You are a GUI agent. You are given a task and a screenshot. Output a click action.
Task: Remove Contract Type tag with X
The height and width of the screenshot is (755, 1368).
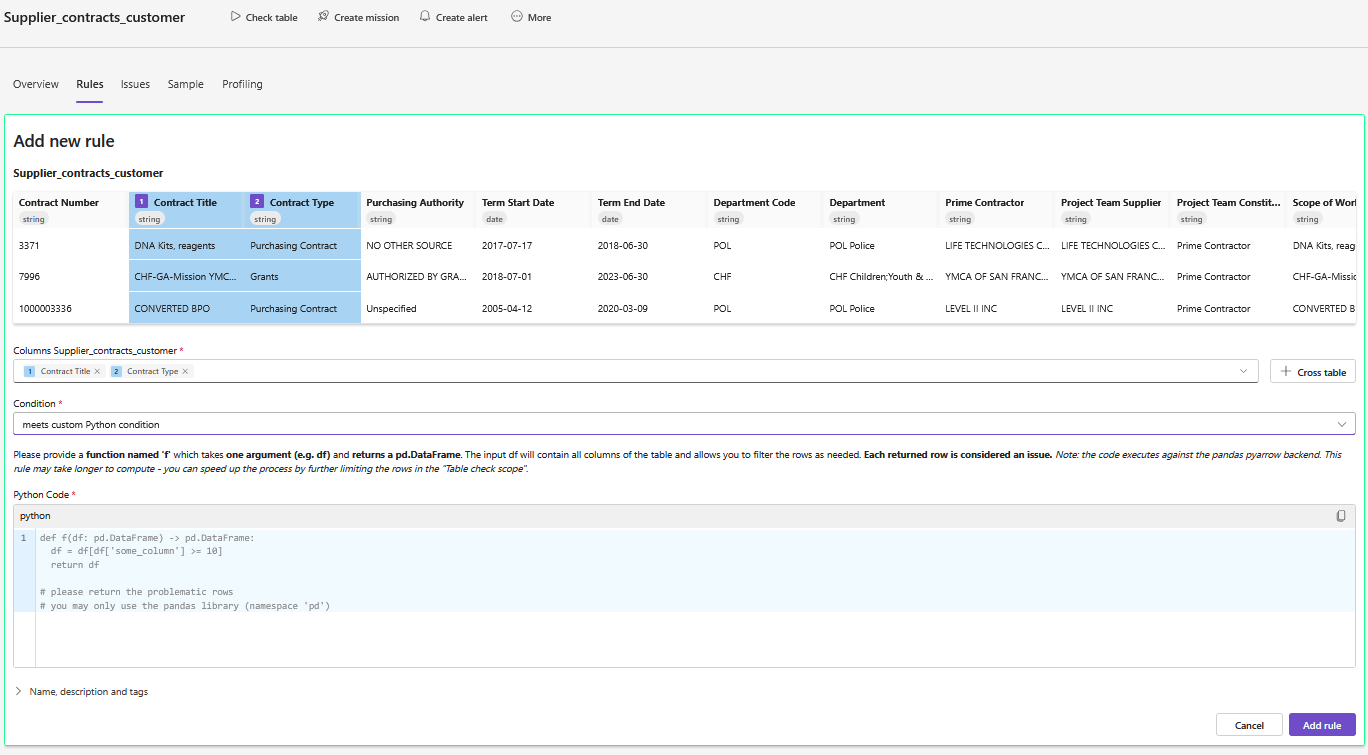[185, 371]
